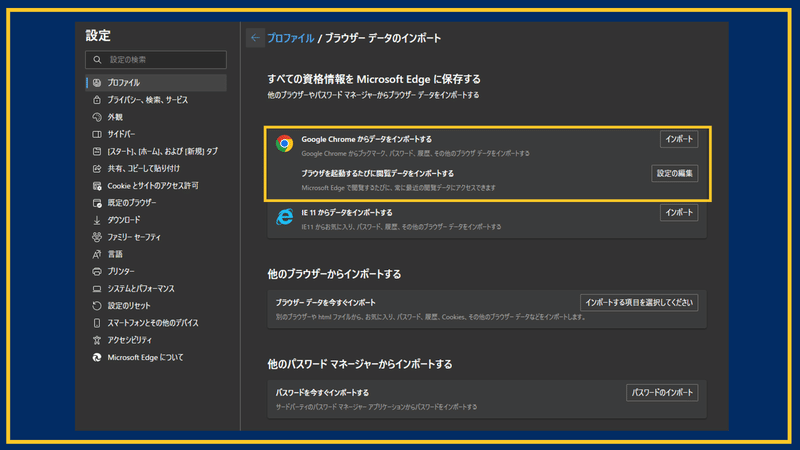Open the 設定のリセット reset icon
This screenshot has height=450, width=800.
[x=97, y=306]
